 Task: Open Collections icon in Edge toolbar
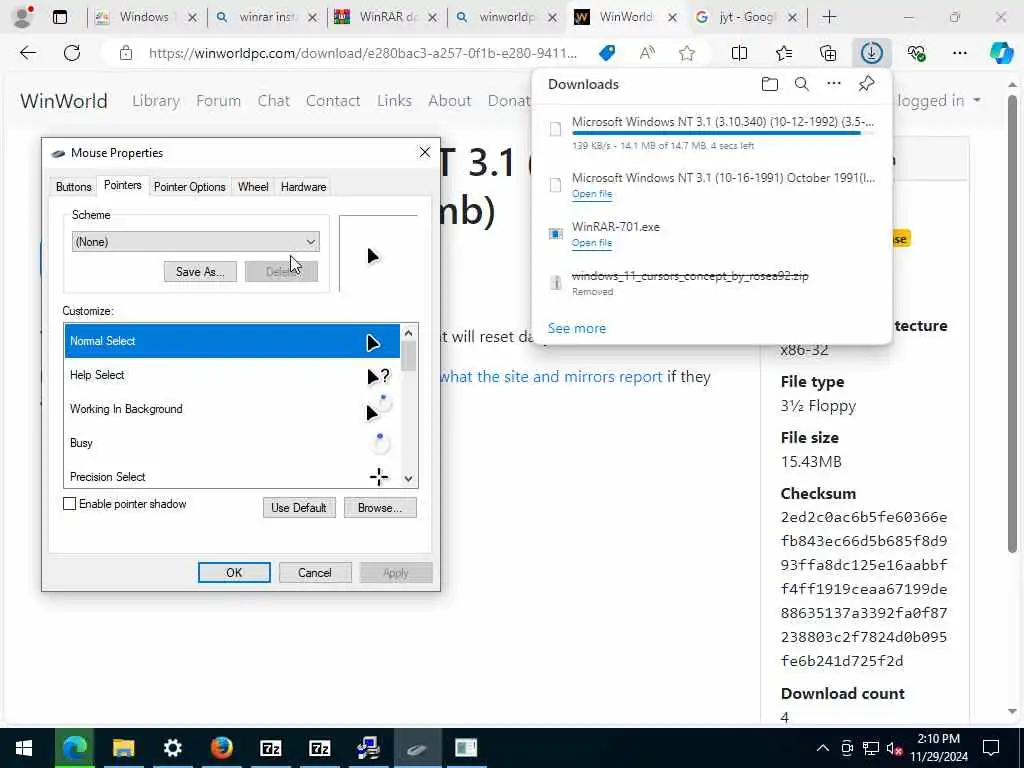click(x=827, y=53)
